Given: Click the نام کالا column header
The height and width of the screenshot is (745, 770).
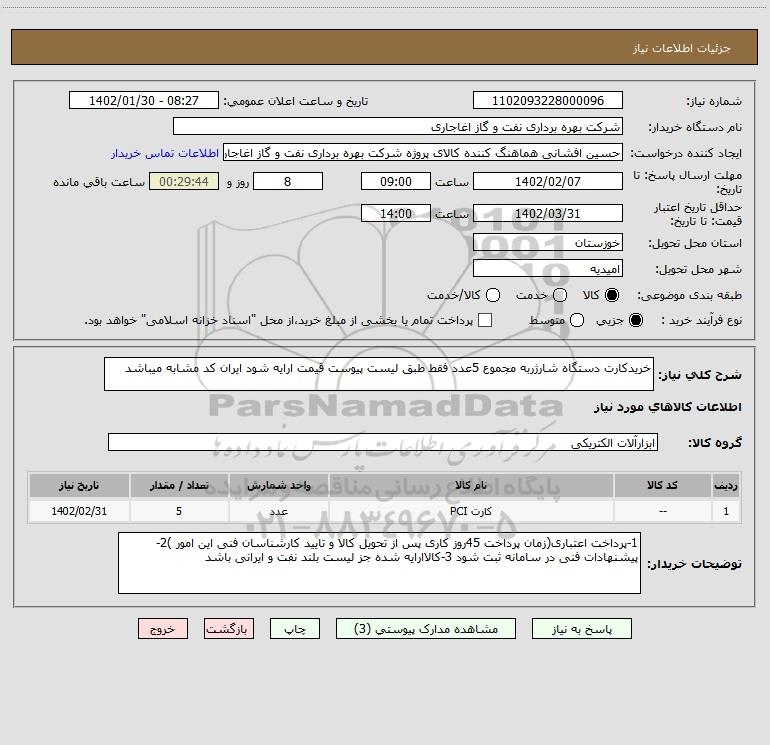Looking at the screenshot, I should pos(471,486).
